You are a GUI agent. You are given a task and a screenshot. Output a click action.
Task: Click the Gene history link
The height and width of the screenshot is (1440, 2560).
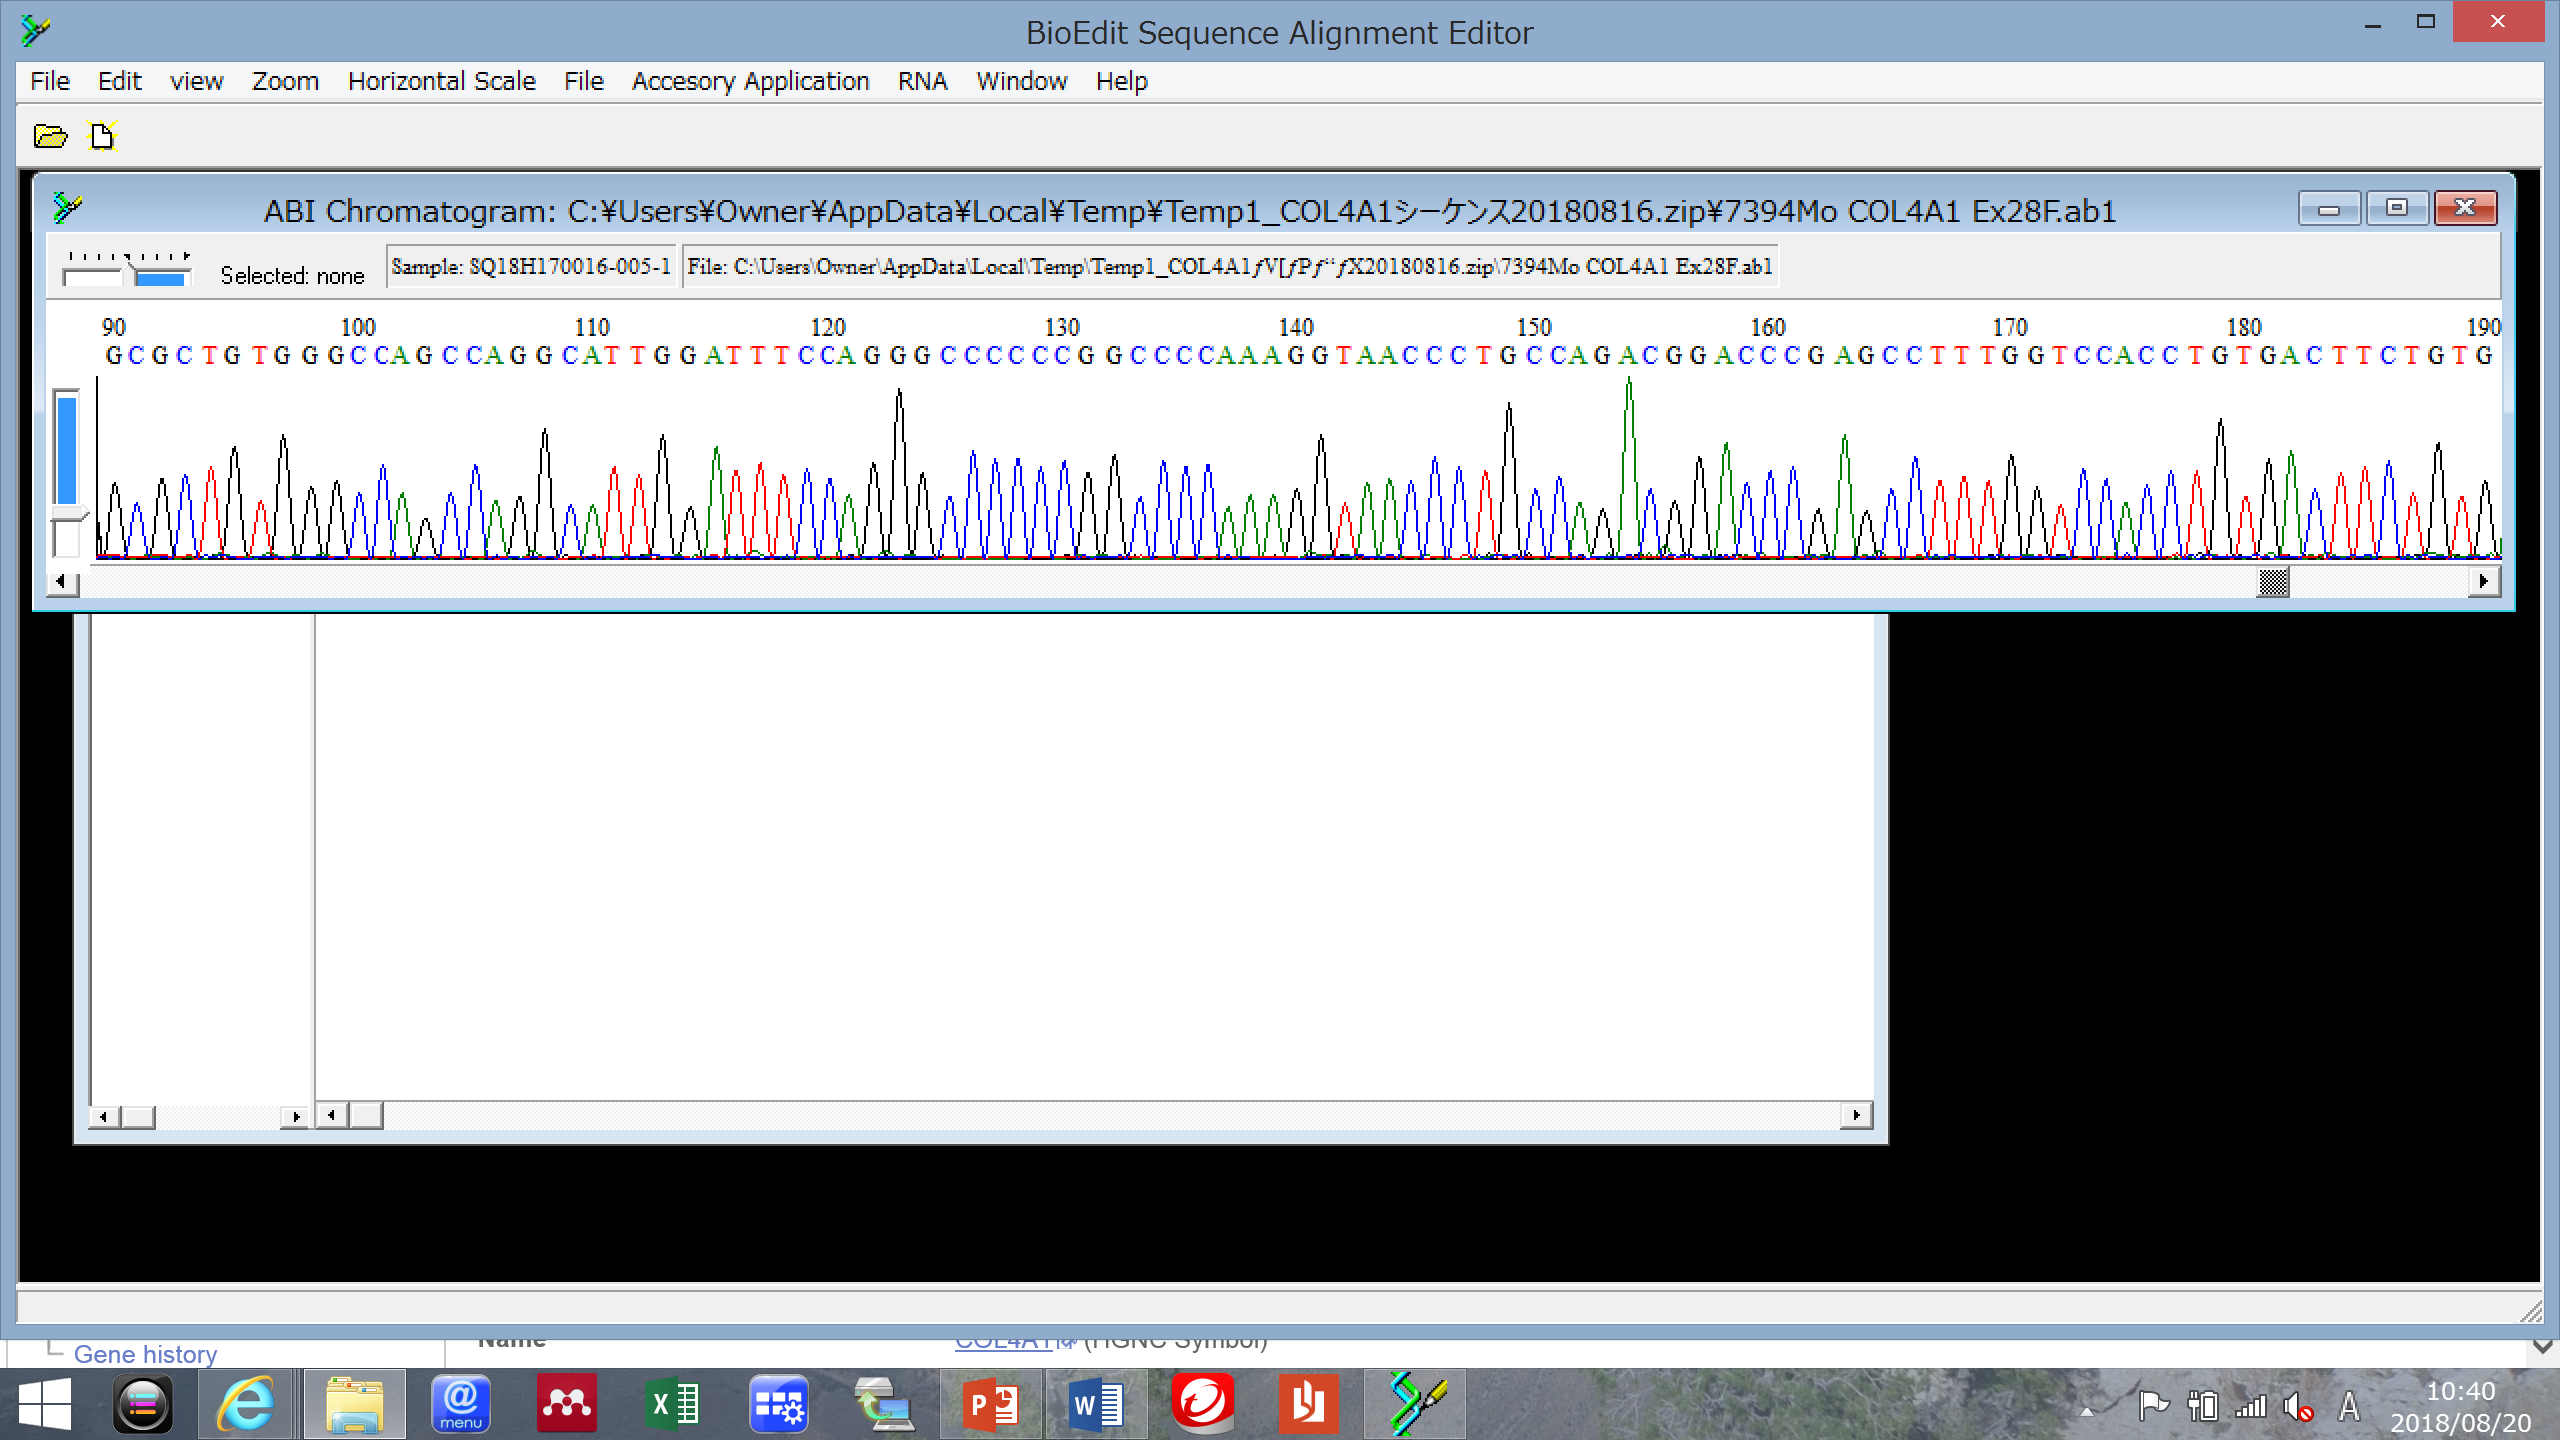[x=145, y=1354]
